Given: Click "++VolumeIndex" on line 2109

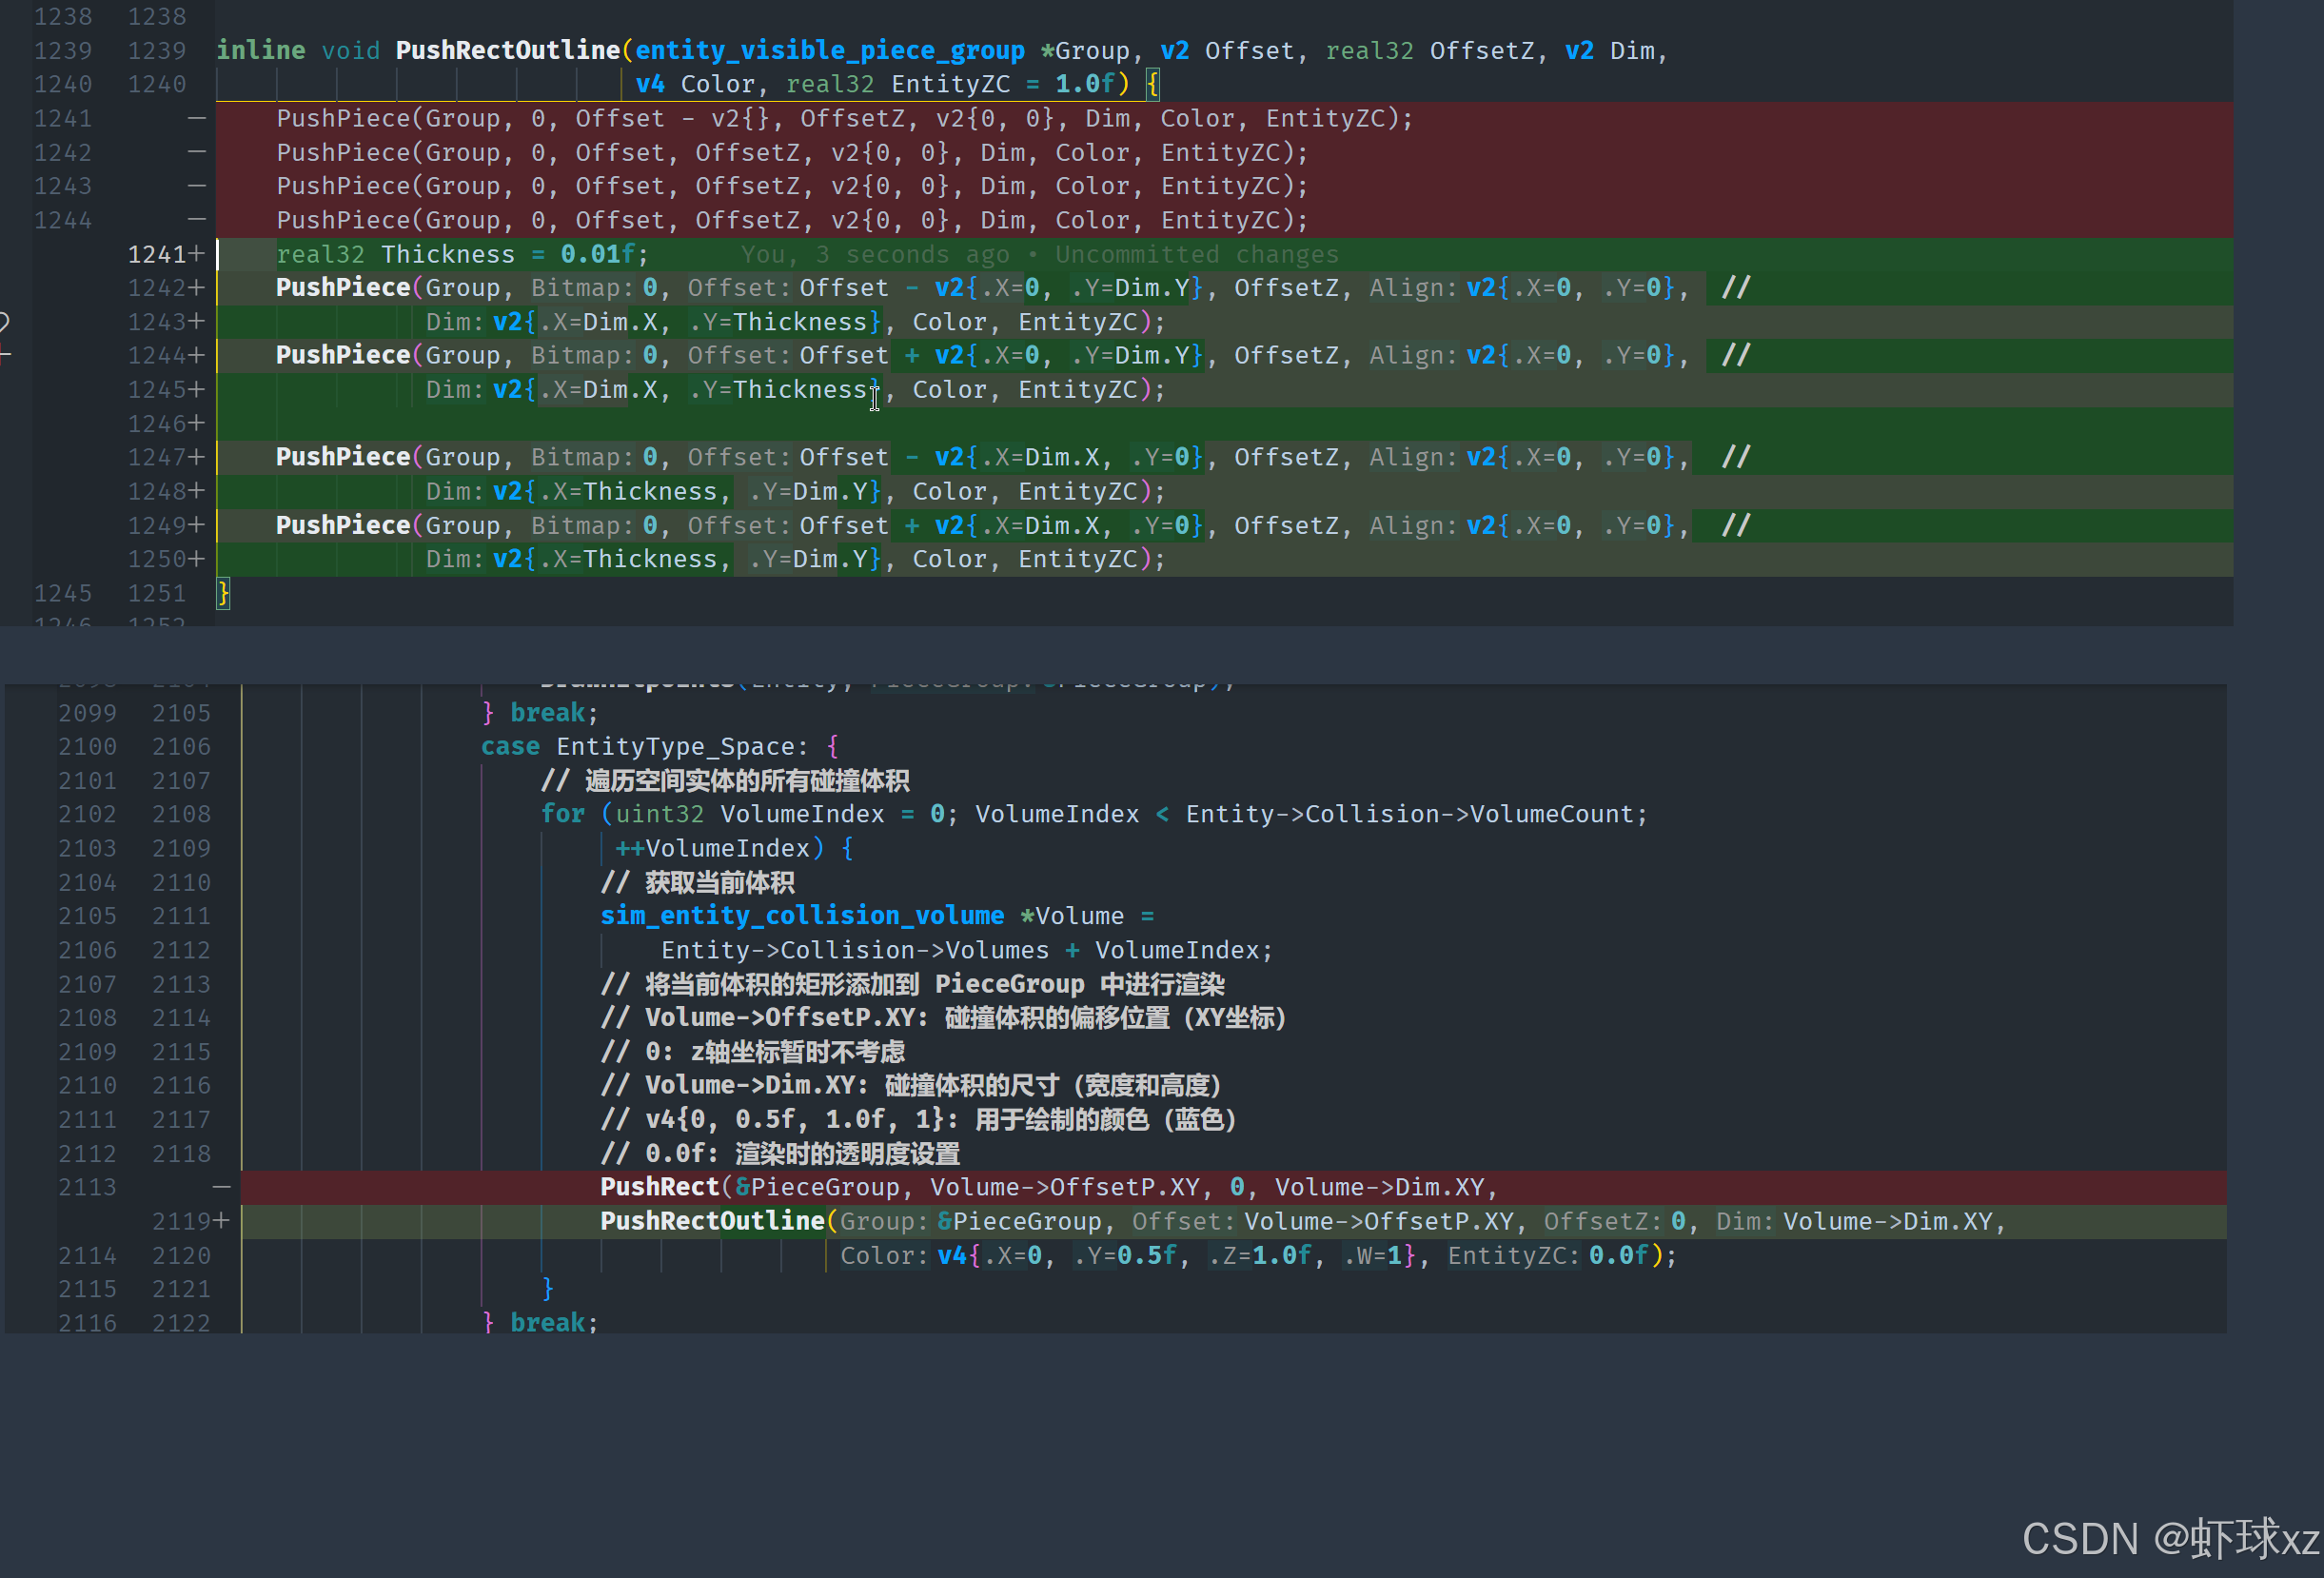Looking at the screenshot, I should tap(711, 848).
